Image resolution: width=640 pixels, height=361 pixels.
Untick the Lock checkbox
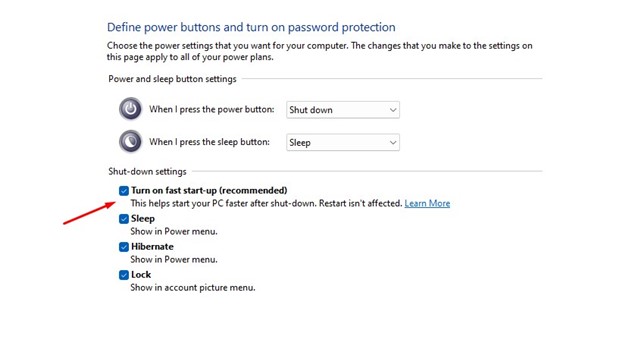(124, 275)
